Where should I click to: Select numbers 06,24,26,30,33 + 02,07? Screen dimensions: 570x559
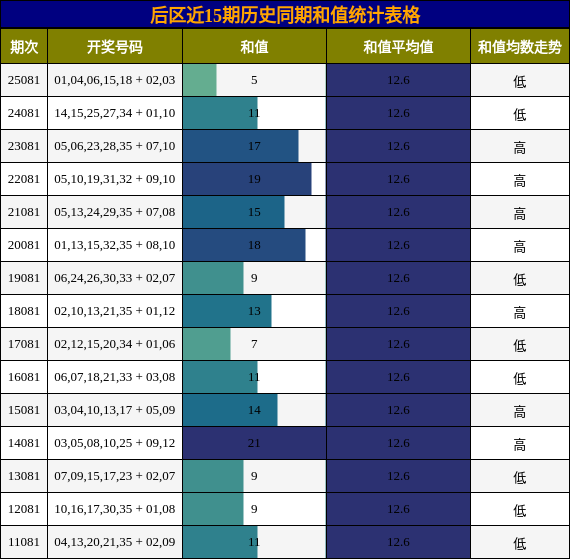[115, 278]
